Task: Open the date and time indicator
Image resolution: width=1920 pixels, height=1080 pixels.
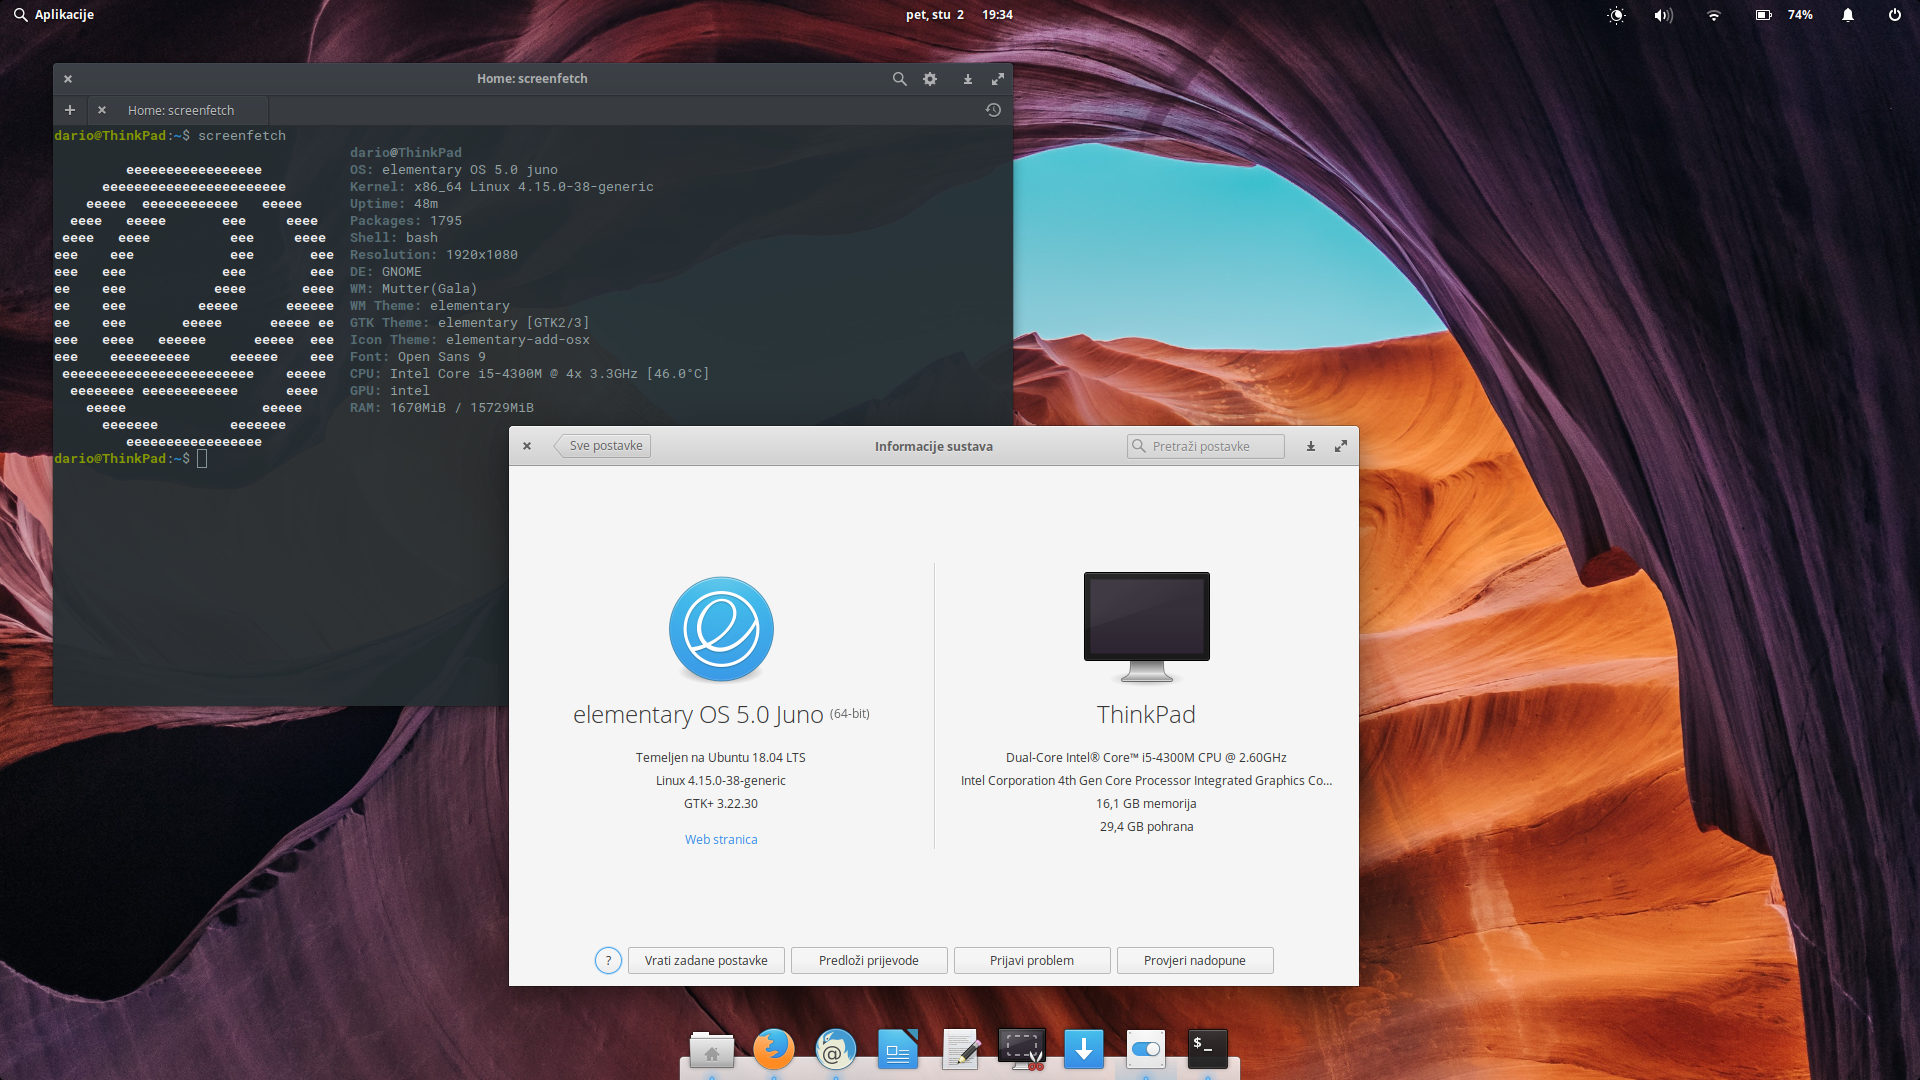Action: (x=959, y=15)
